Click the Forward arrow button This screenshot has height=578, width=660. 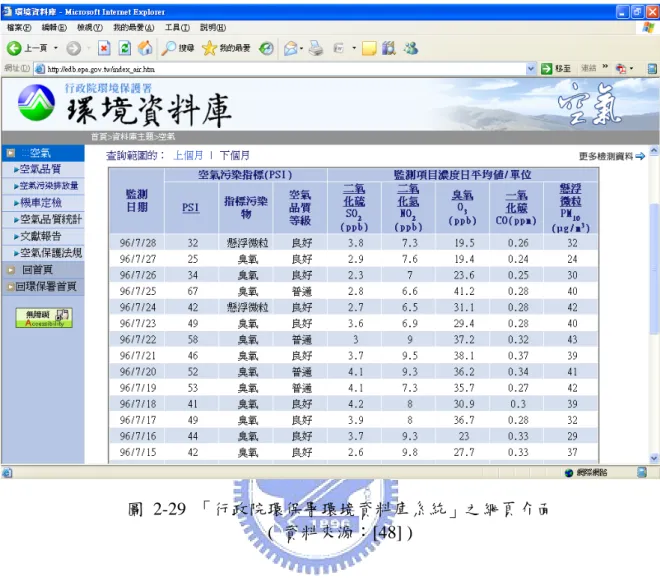pyautogui.click(x=74, y=48)
